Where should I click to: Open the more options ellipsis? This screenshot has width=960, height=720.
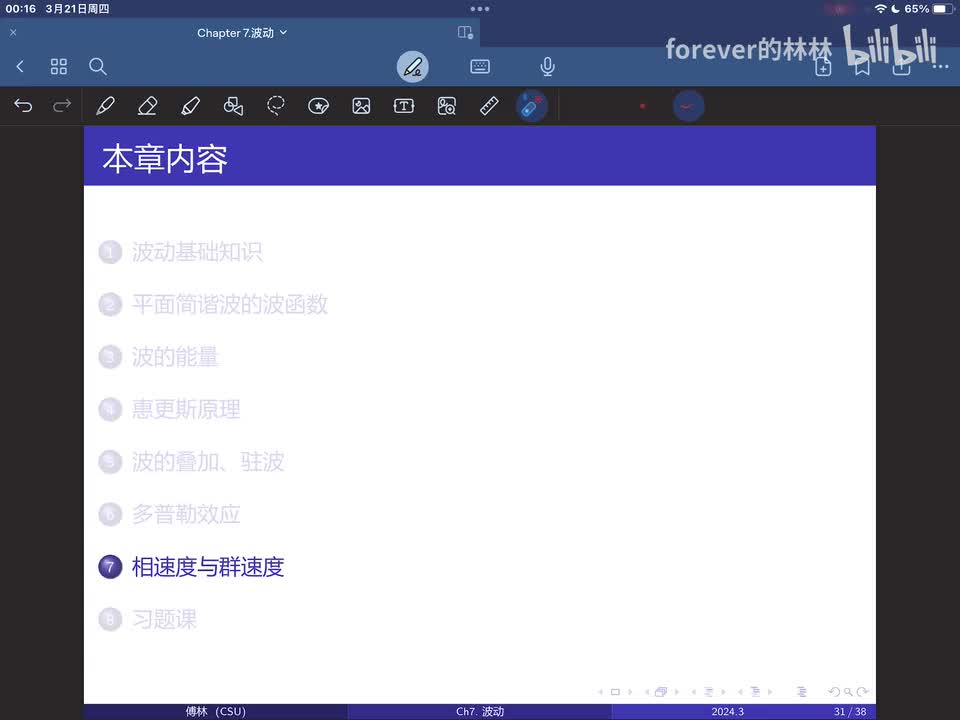(940, 67)
